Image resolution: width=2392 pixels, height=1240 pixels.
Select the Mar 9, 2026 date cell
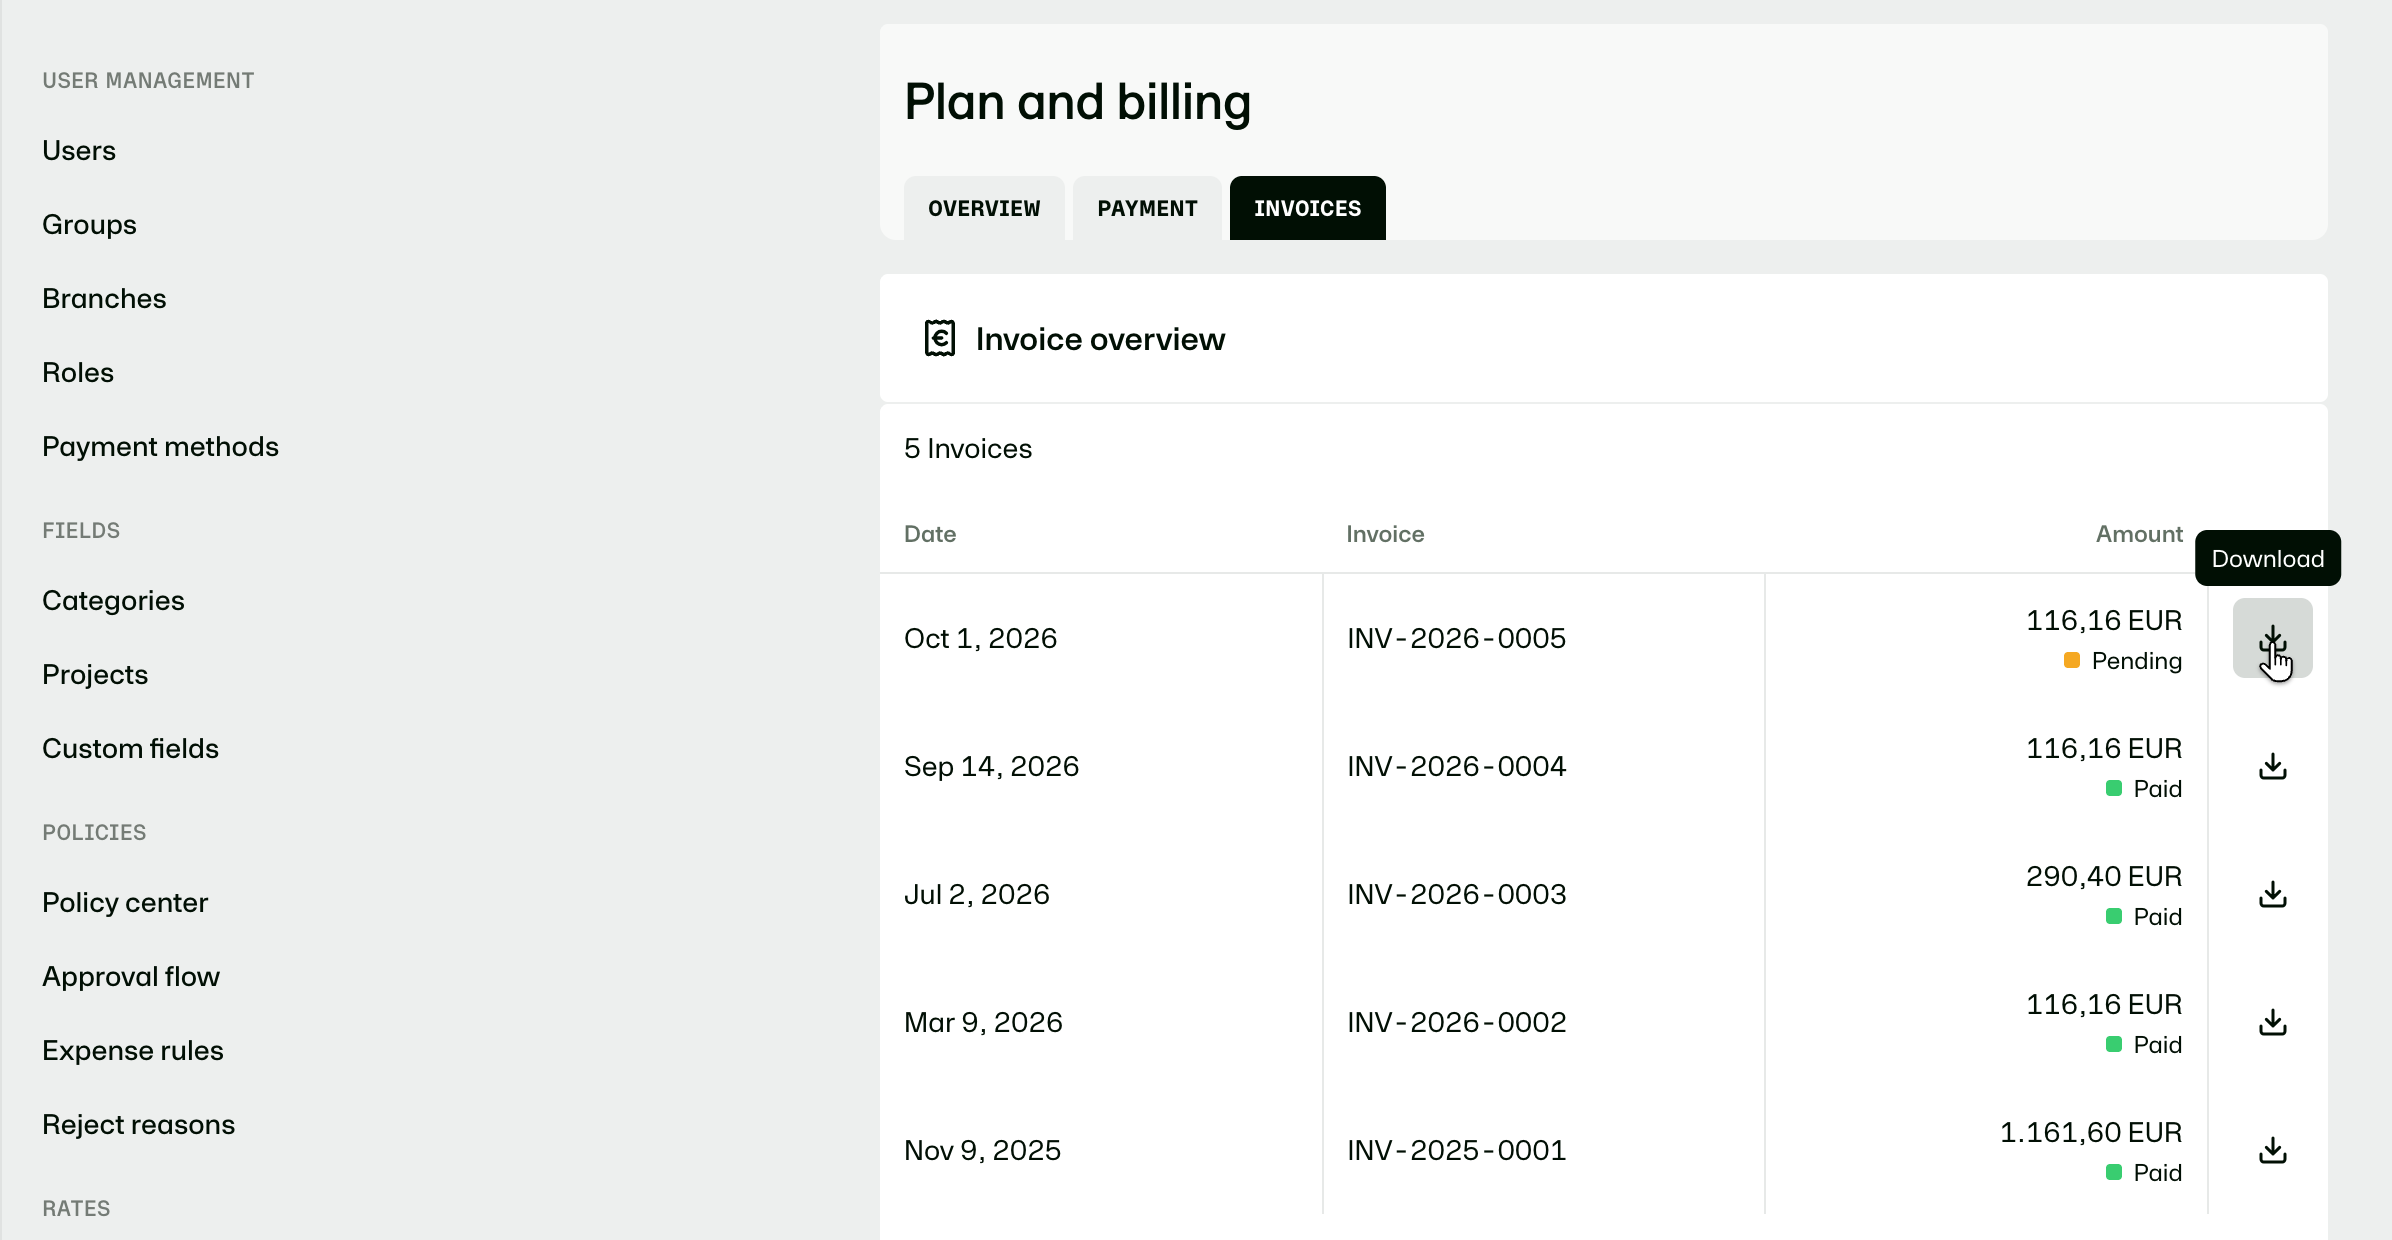983,1022
